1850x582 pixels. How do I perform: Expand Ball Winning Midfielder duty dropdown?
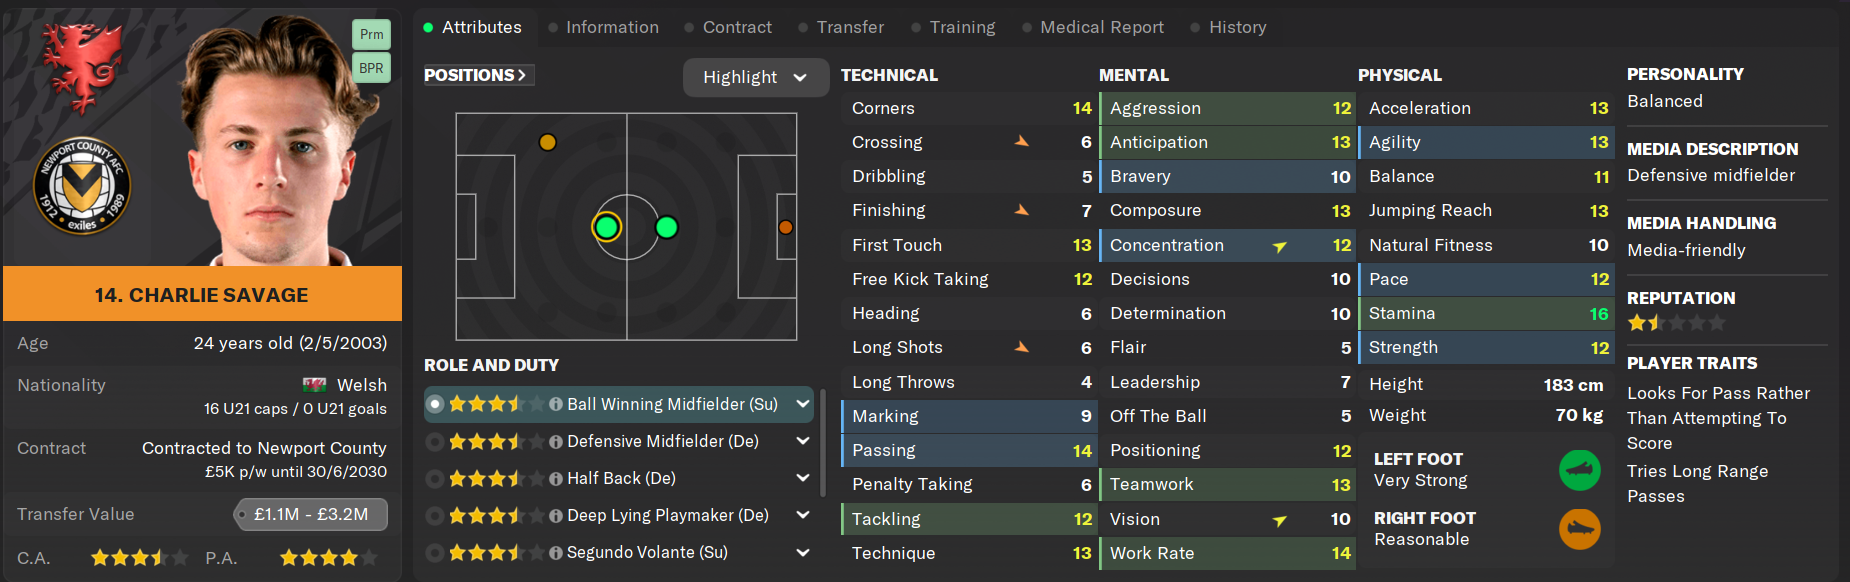[x=802, y=404]
